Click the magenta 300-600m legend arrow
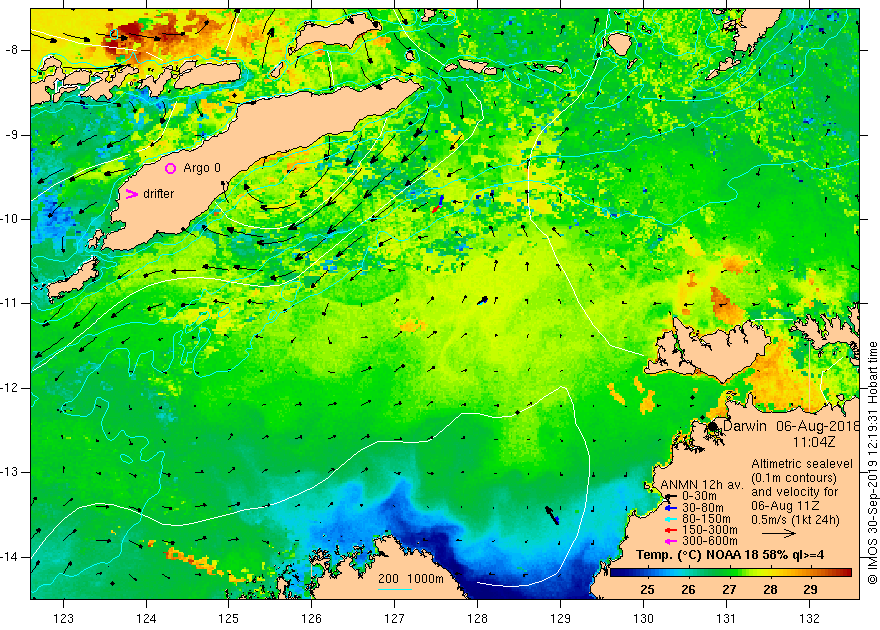 [x=670, y=541]
